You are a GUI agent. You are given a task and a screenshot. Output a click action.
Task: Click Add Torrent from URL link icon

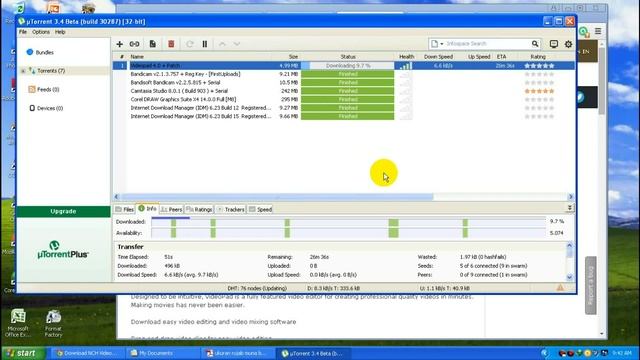(x=134, y=44)
